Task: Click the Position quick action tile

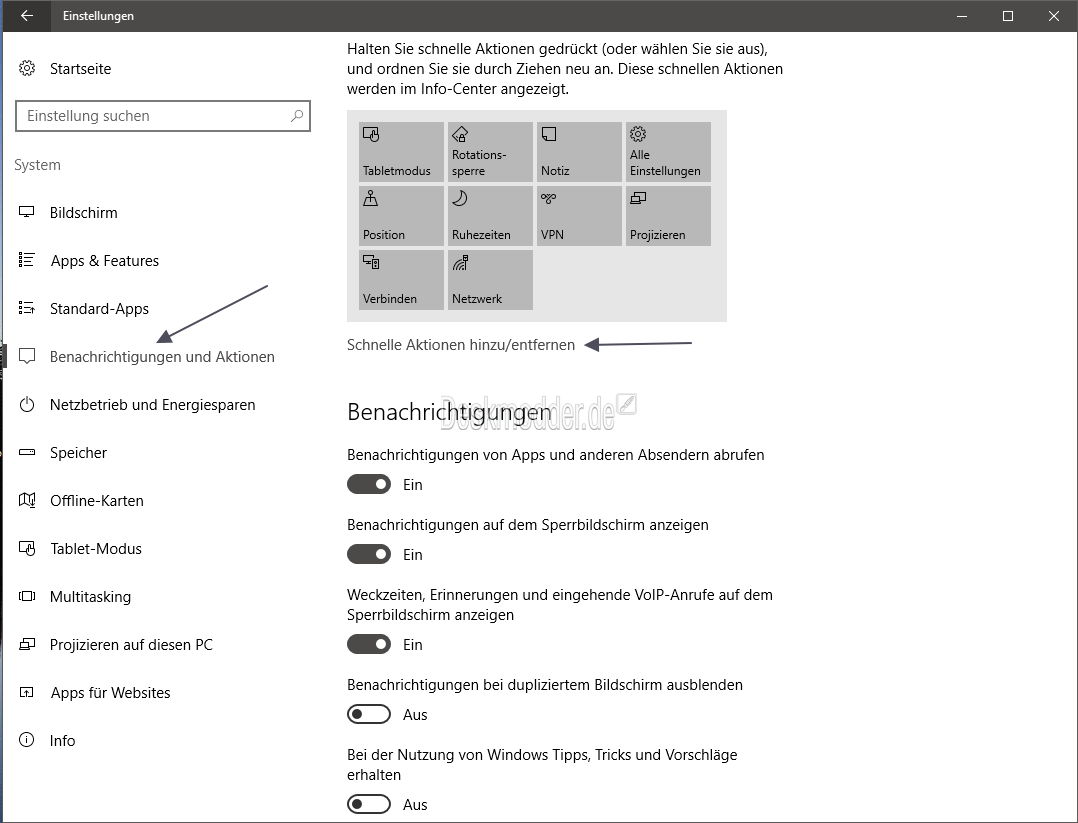Action: pyautogui.click(x=401, y=215)
